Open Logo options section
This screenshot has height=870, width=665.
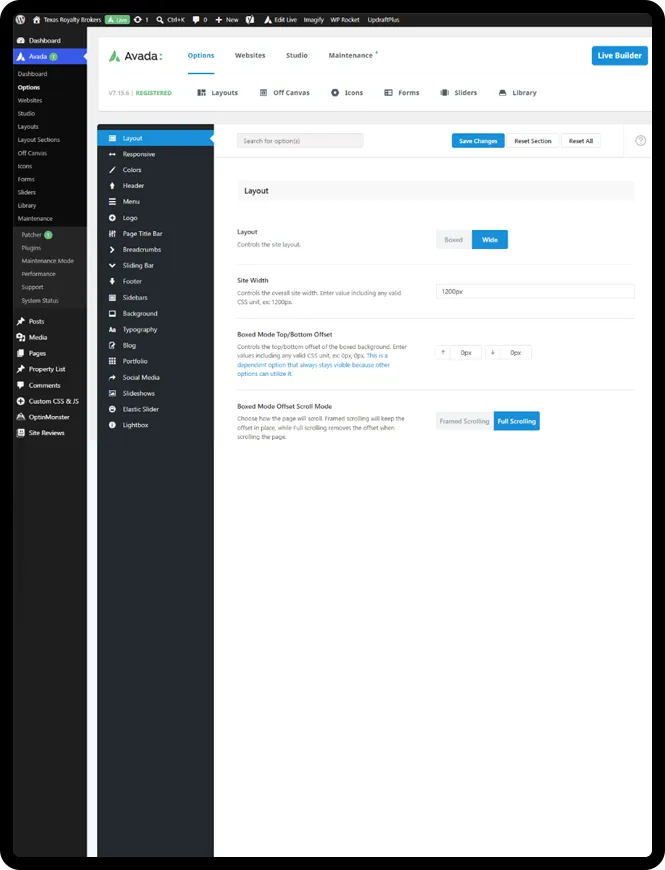pos(155,218)
